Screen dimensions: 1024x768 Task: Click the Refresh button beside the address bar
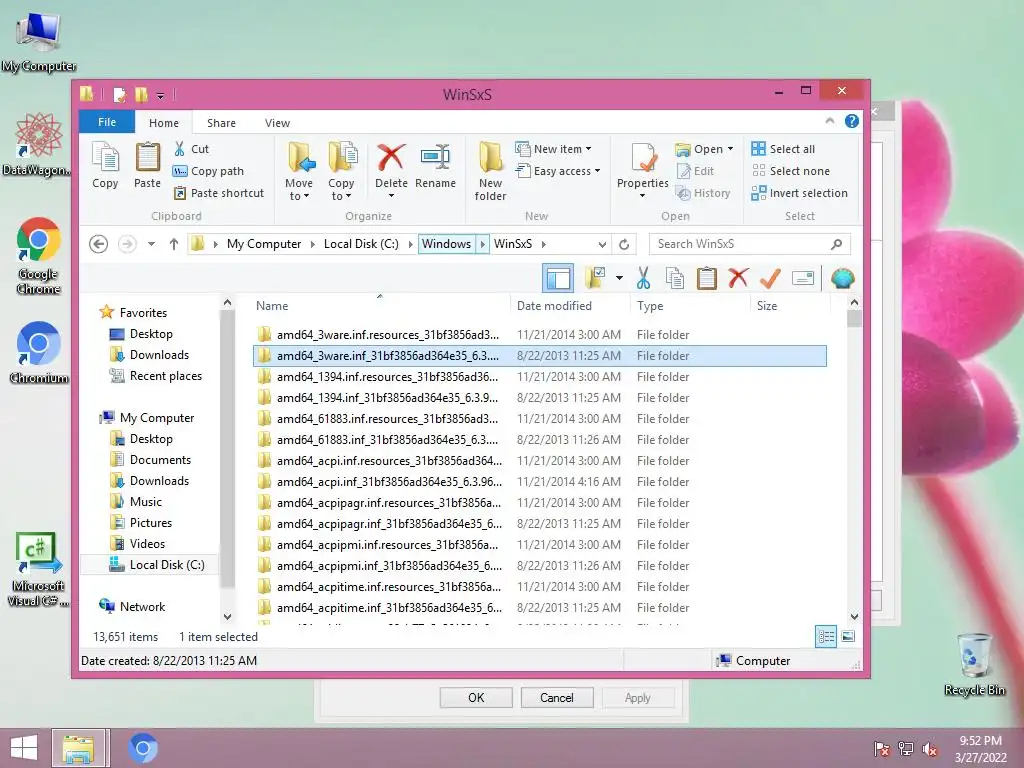pyautogui.click(x=624, y=244)
